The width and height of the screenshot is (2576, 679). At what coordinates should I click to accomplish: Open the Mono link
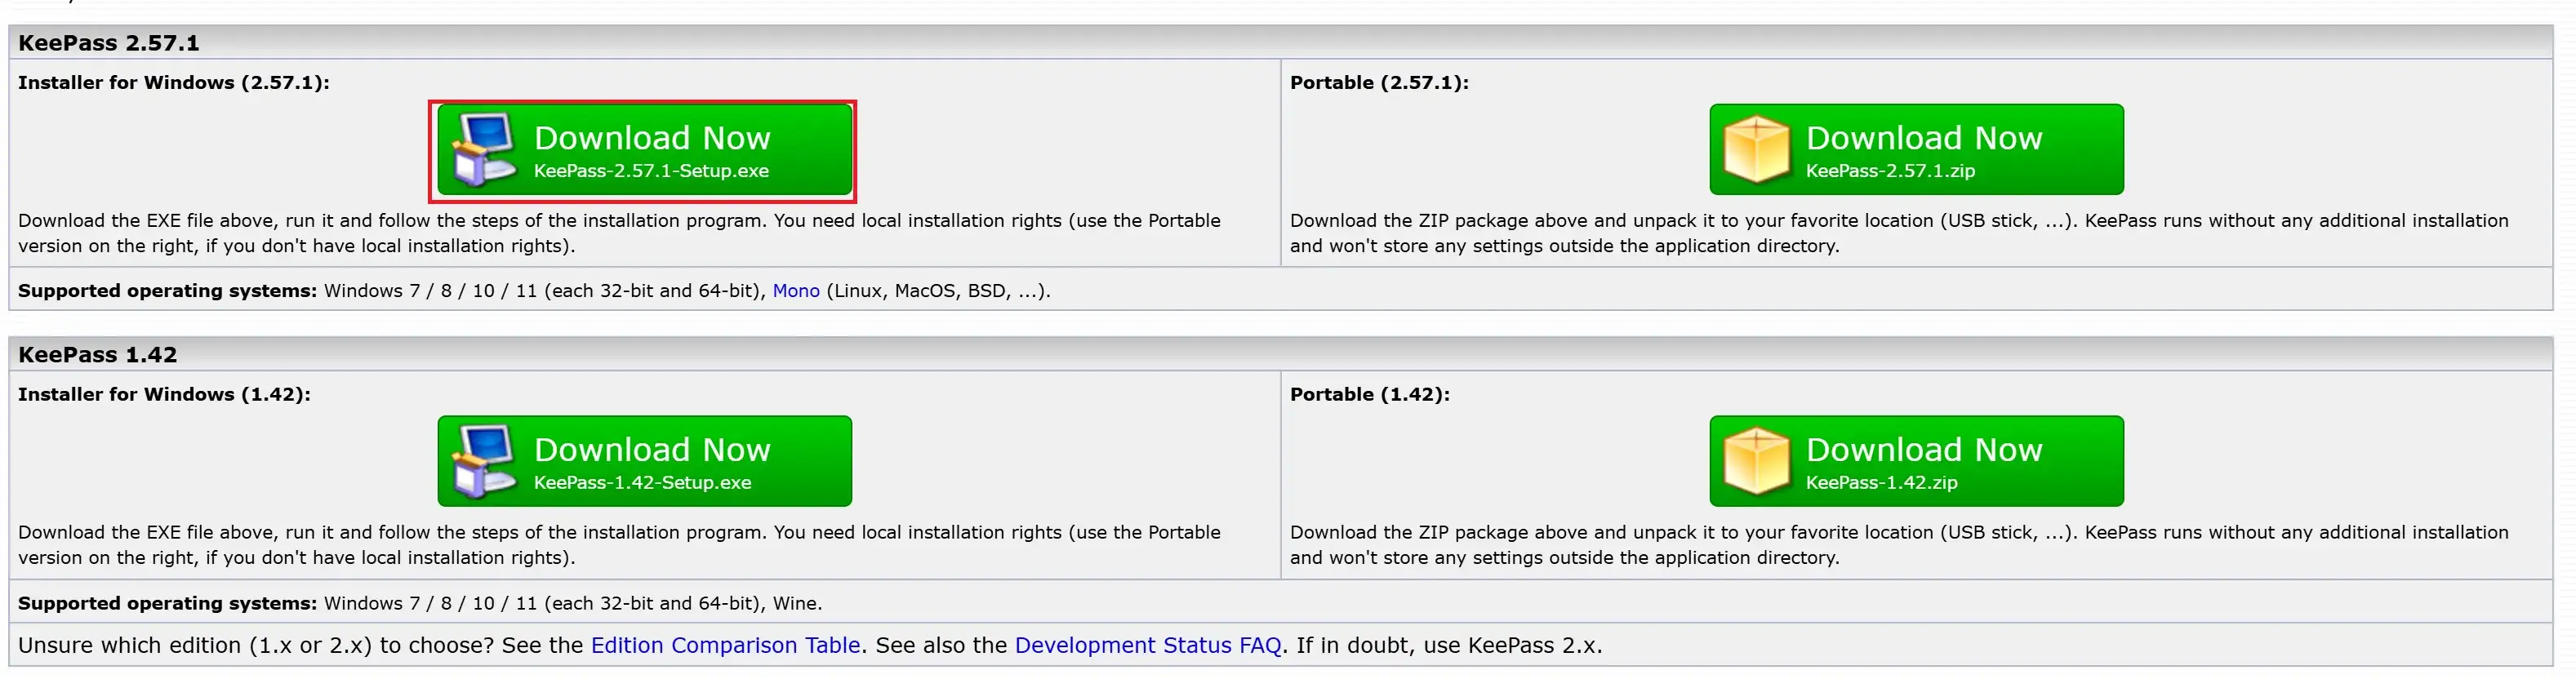click(795, 291)
